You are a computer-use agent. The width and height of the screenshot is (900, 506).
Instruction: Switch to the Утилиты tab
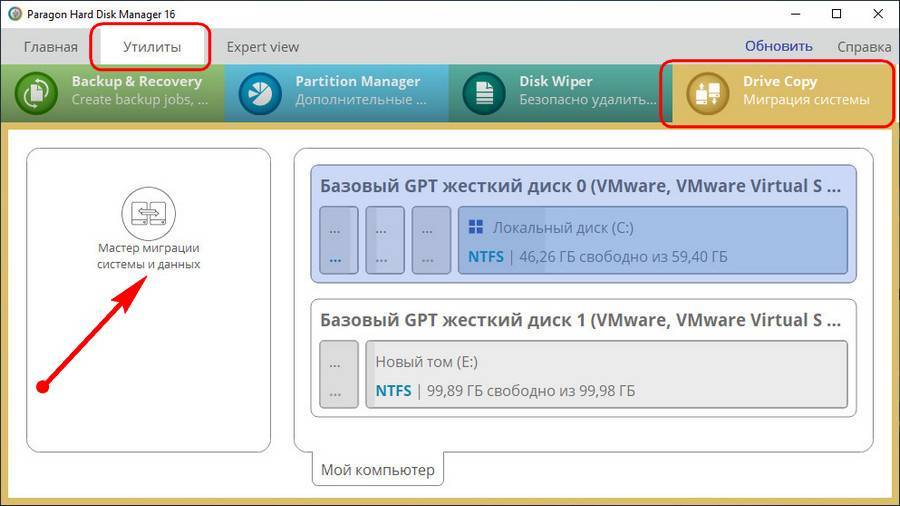[x=152, y=47]
